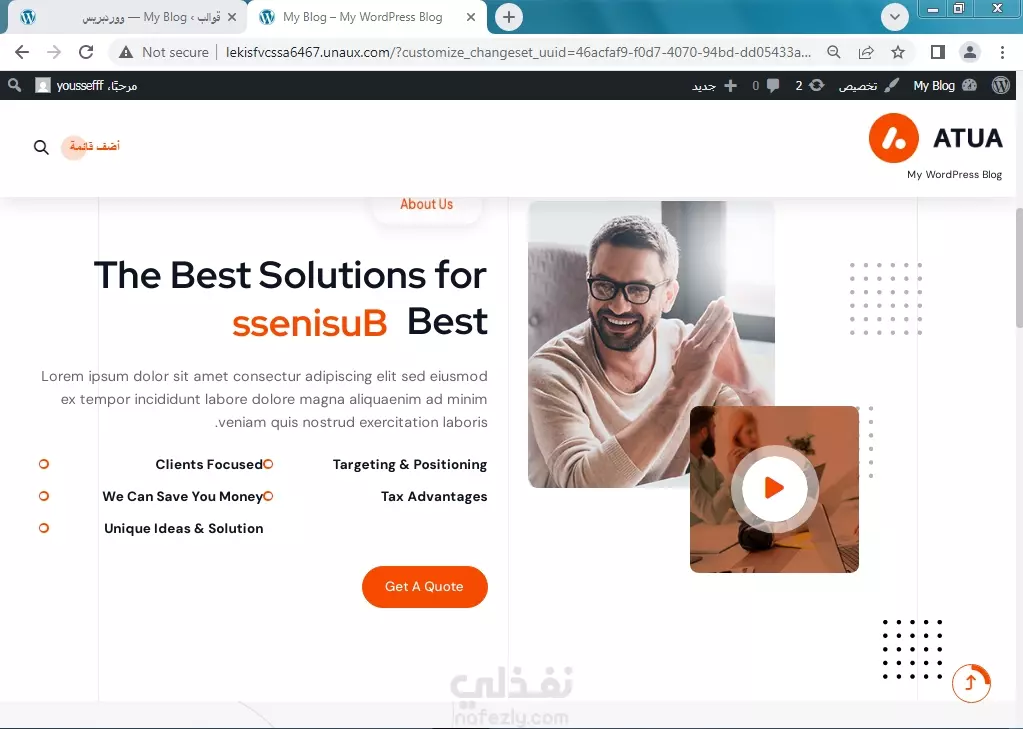This screenshot has width=1023, height=729.
Task: Click the Get A Quote button
Action: click(425, 587)
